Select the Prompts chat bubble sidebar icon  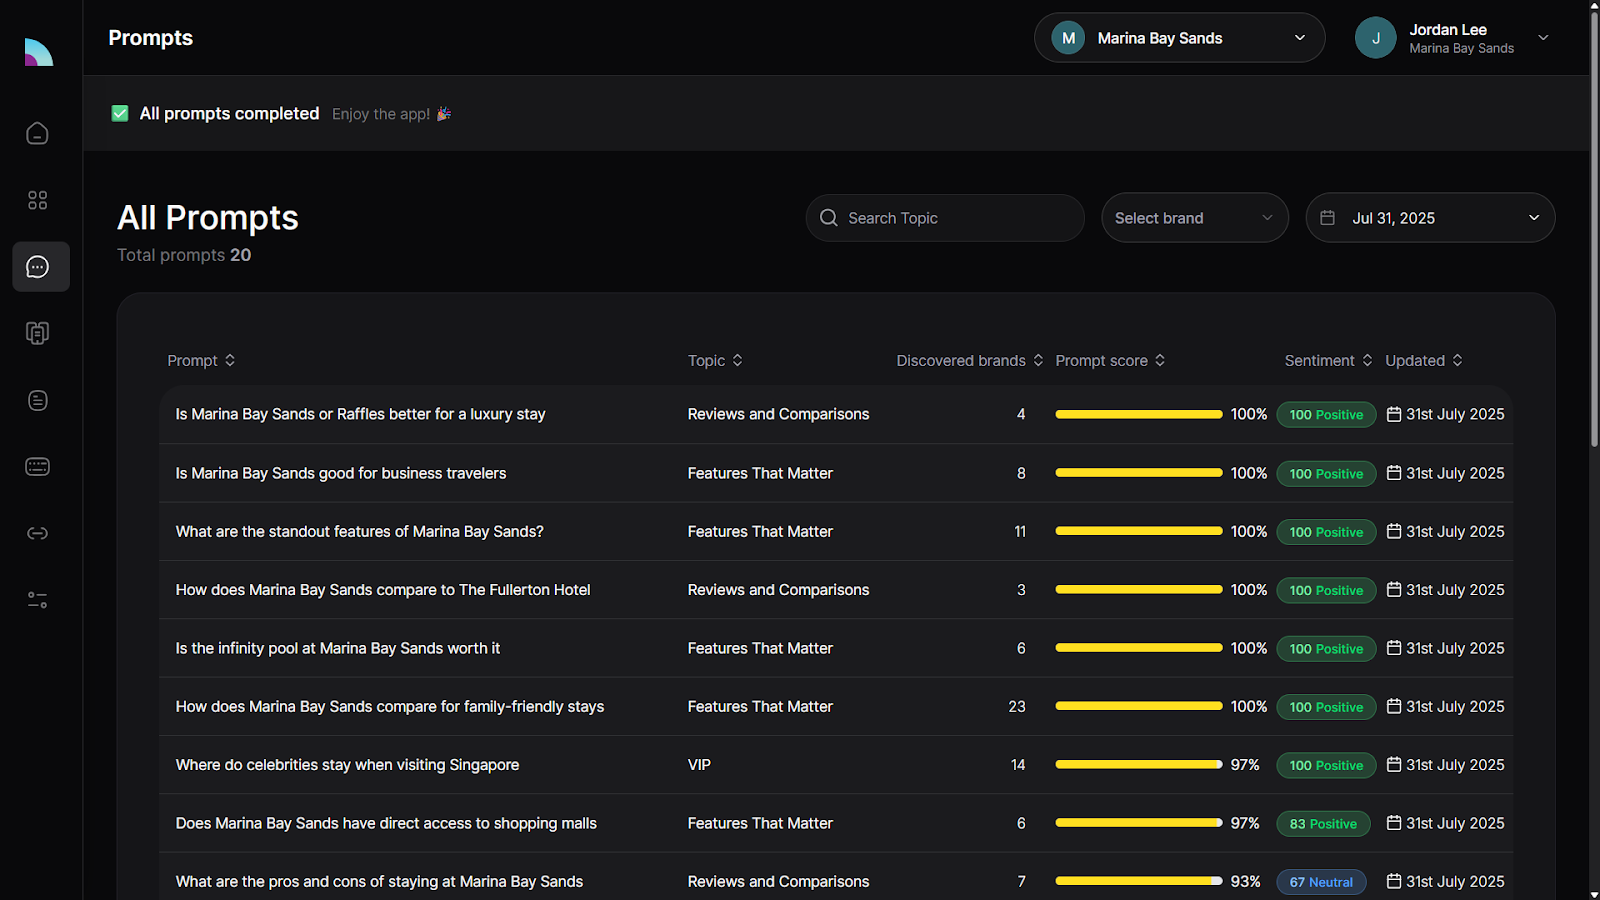pyautogui.click(x=40, y=267)
